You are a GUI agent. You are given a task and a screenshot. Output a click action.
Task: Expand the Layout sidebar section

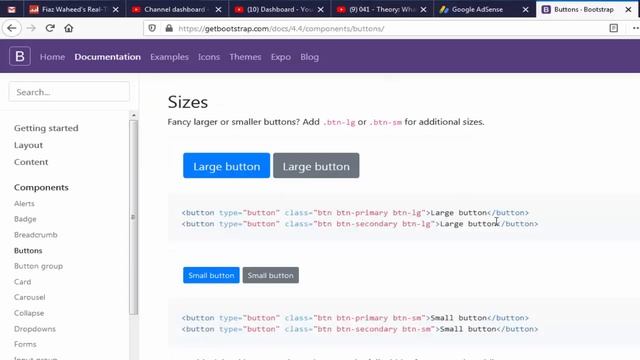coord(28,145)
